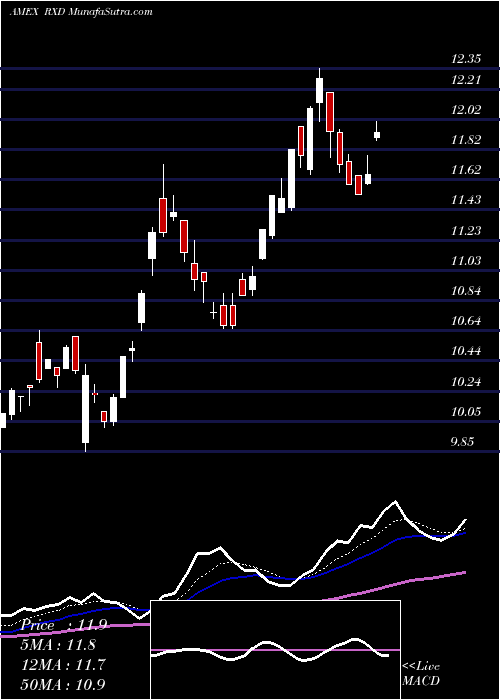Click the 11.23 price axis label
The image size is (500, 700).
pos(466,230)
